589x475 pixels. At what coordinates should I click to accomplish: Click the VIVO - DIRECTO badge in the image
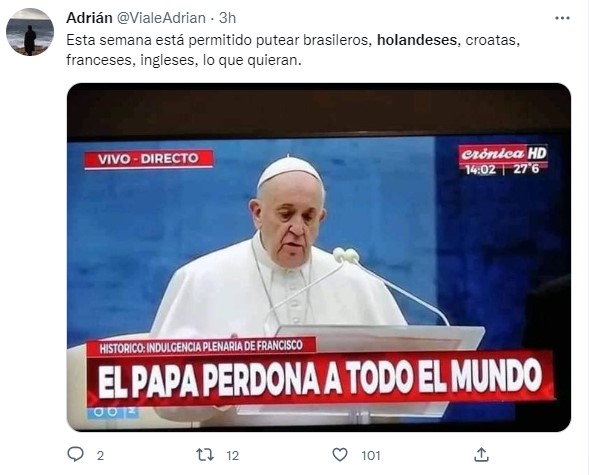[x=149, y=159]
